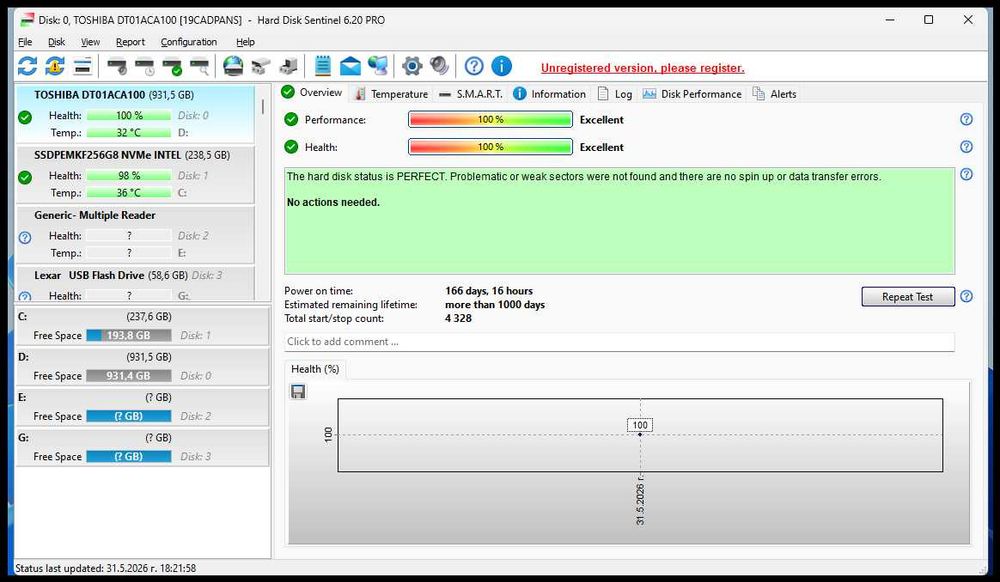The image size is (1000, 582).
Task: Select the SSDPEMKF256G8 NVMe INTEL disk entry
Action: click(135, 174)
